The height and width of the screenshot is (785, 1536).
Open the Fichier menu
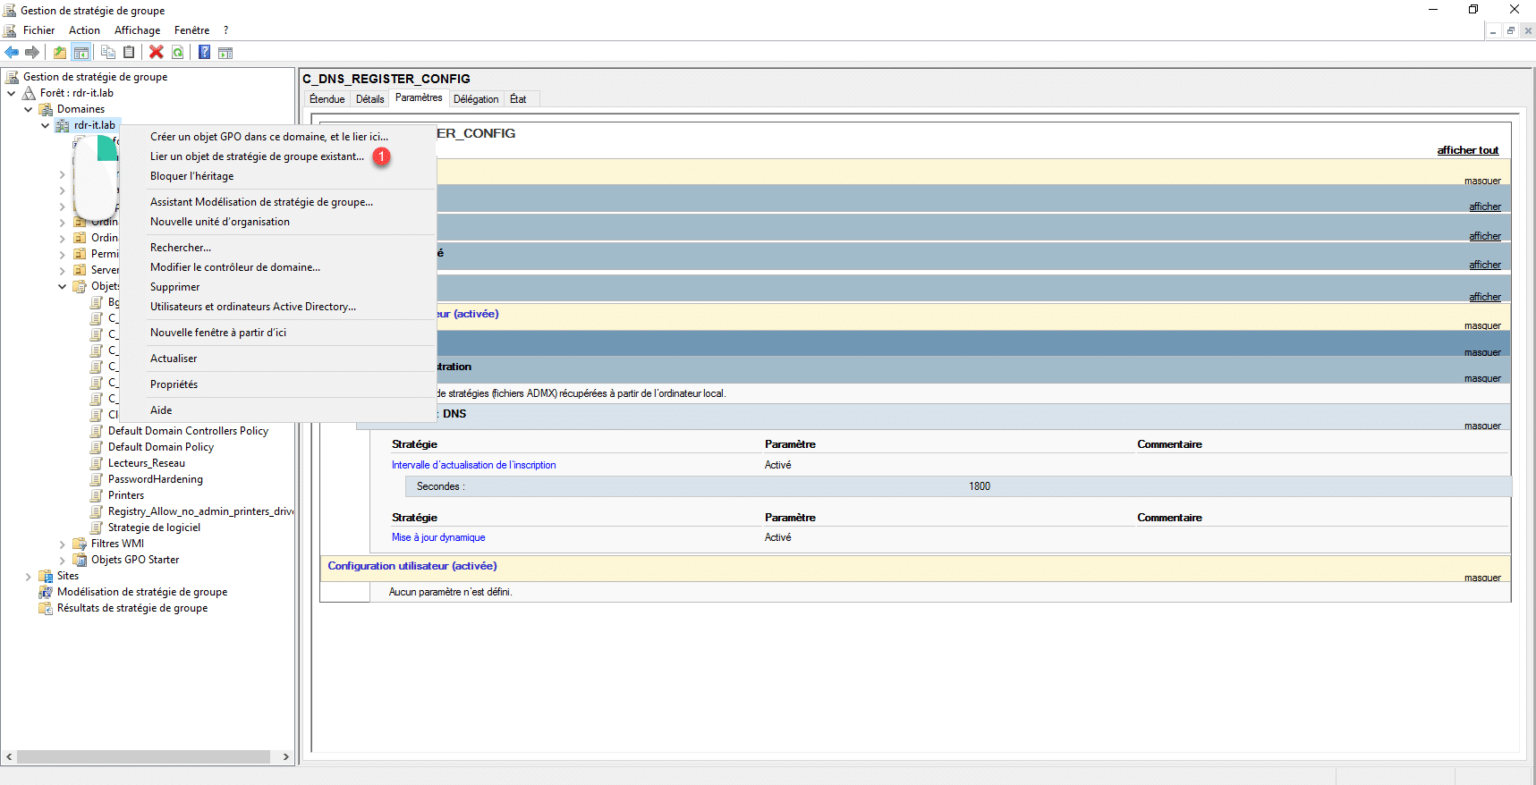click(x=39, y=30)
